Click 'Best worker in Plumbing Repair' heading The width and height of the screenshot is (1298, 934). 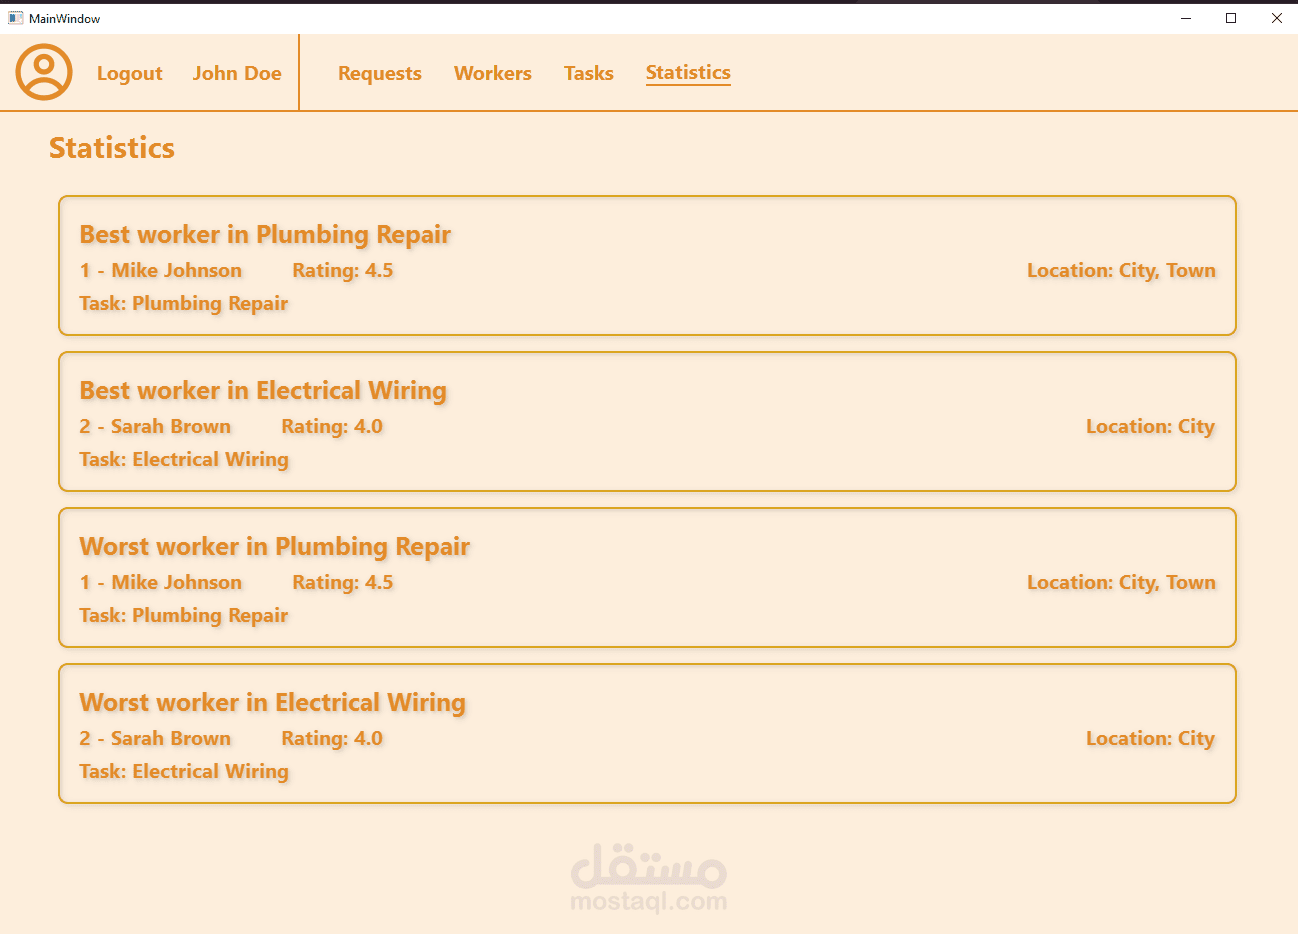point(265,234)
